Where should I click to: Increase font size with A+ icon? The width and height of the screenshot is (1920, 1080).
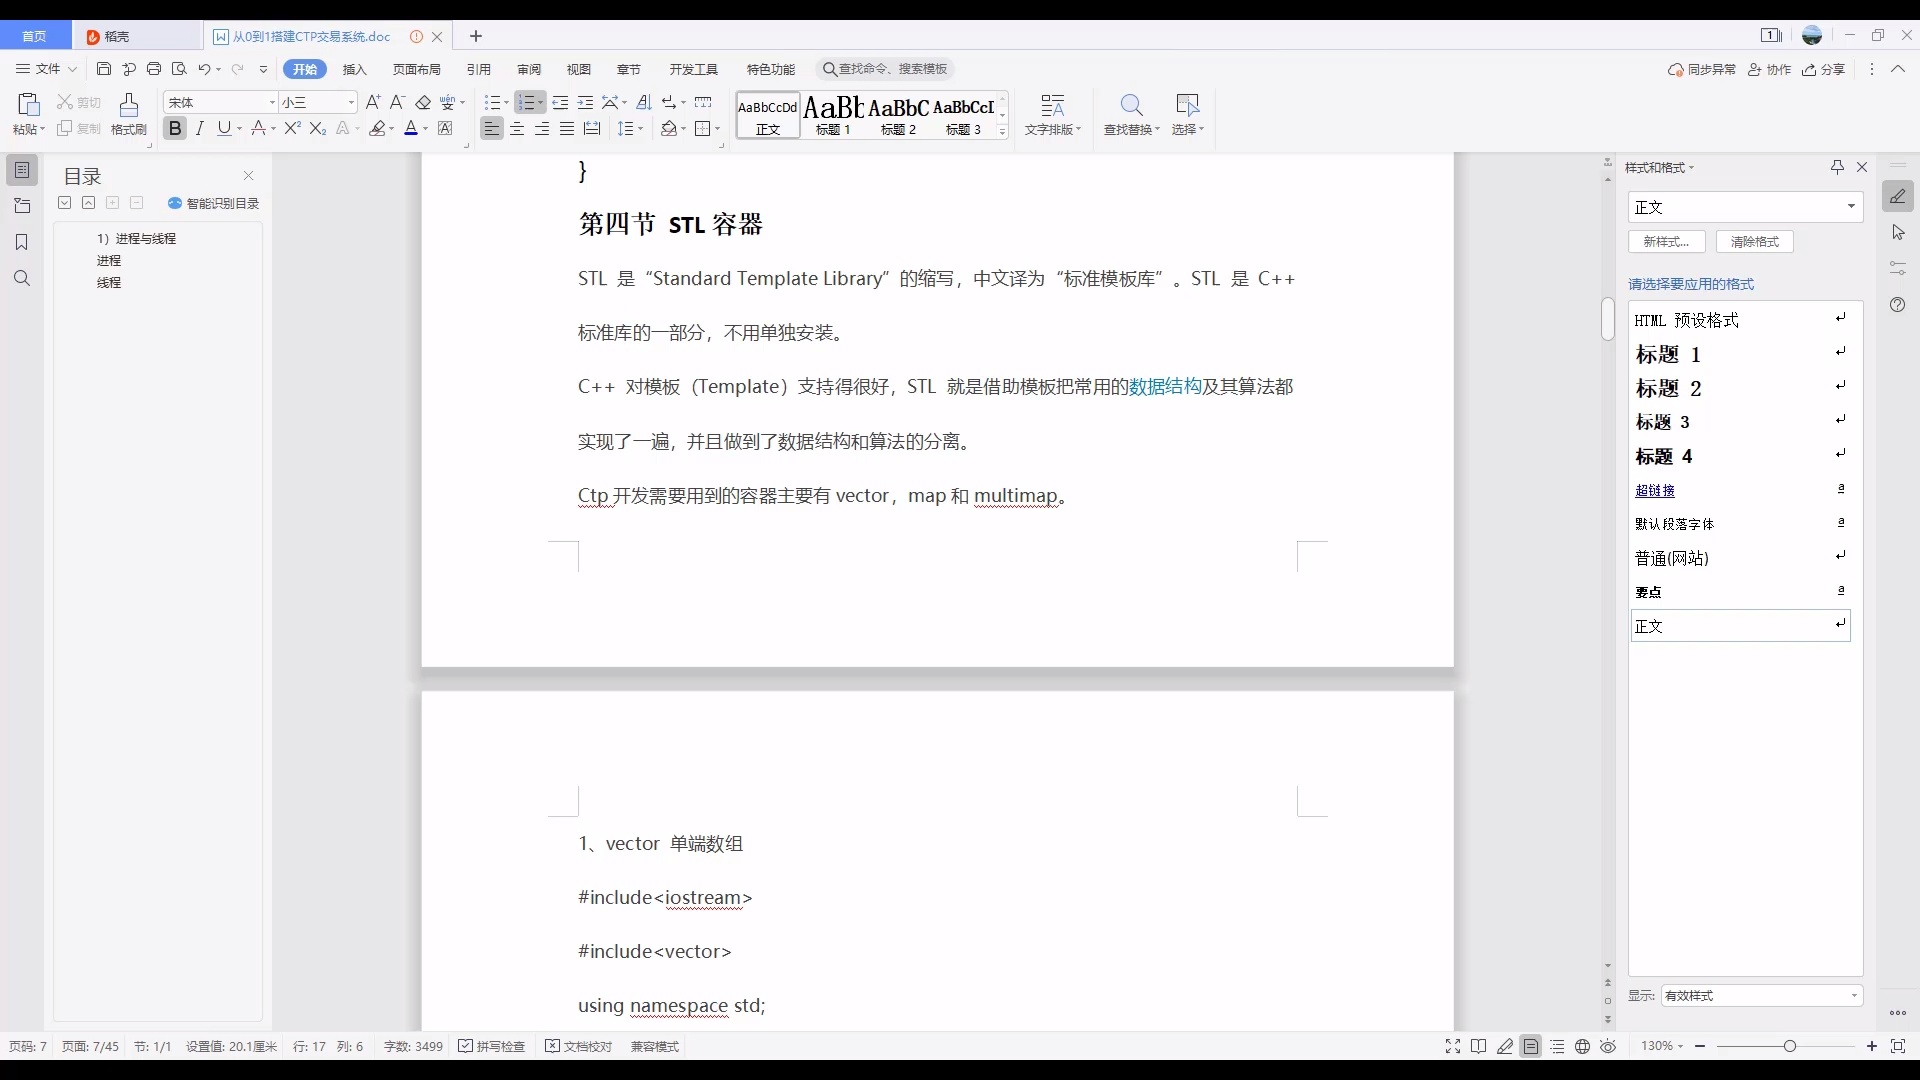[373, 102]
